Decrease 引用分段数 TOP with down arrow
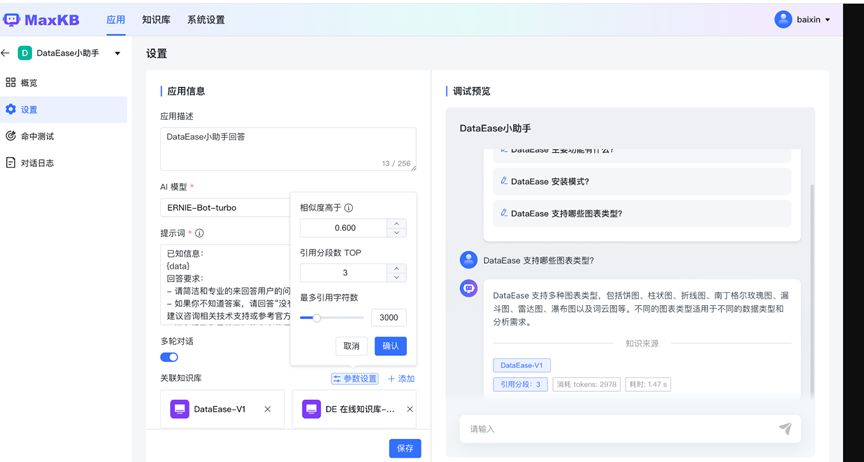The image size is (864, 462). coord(397,277)
